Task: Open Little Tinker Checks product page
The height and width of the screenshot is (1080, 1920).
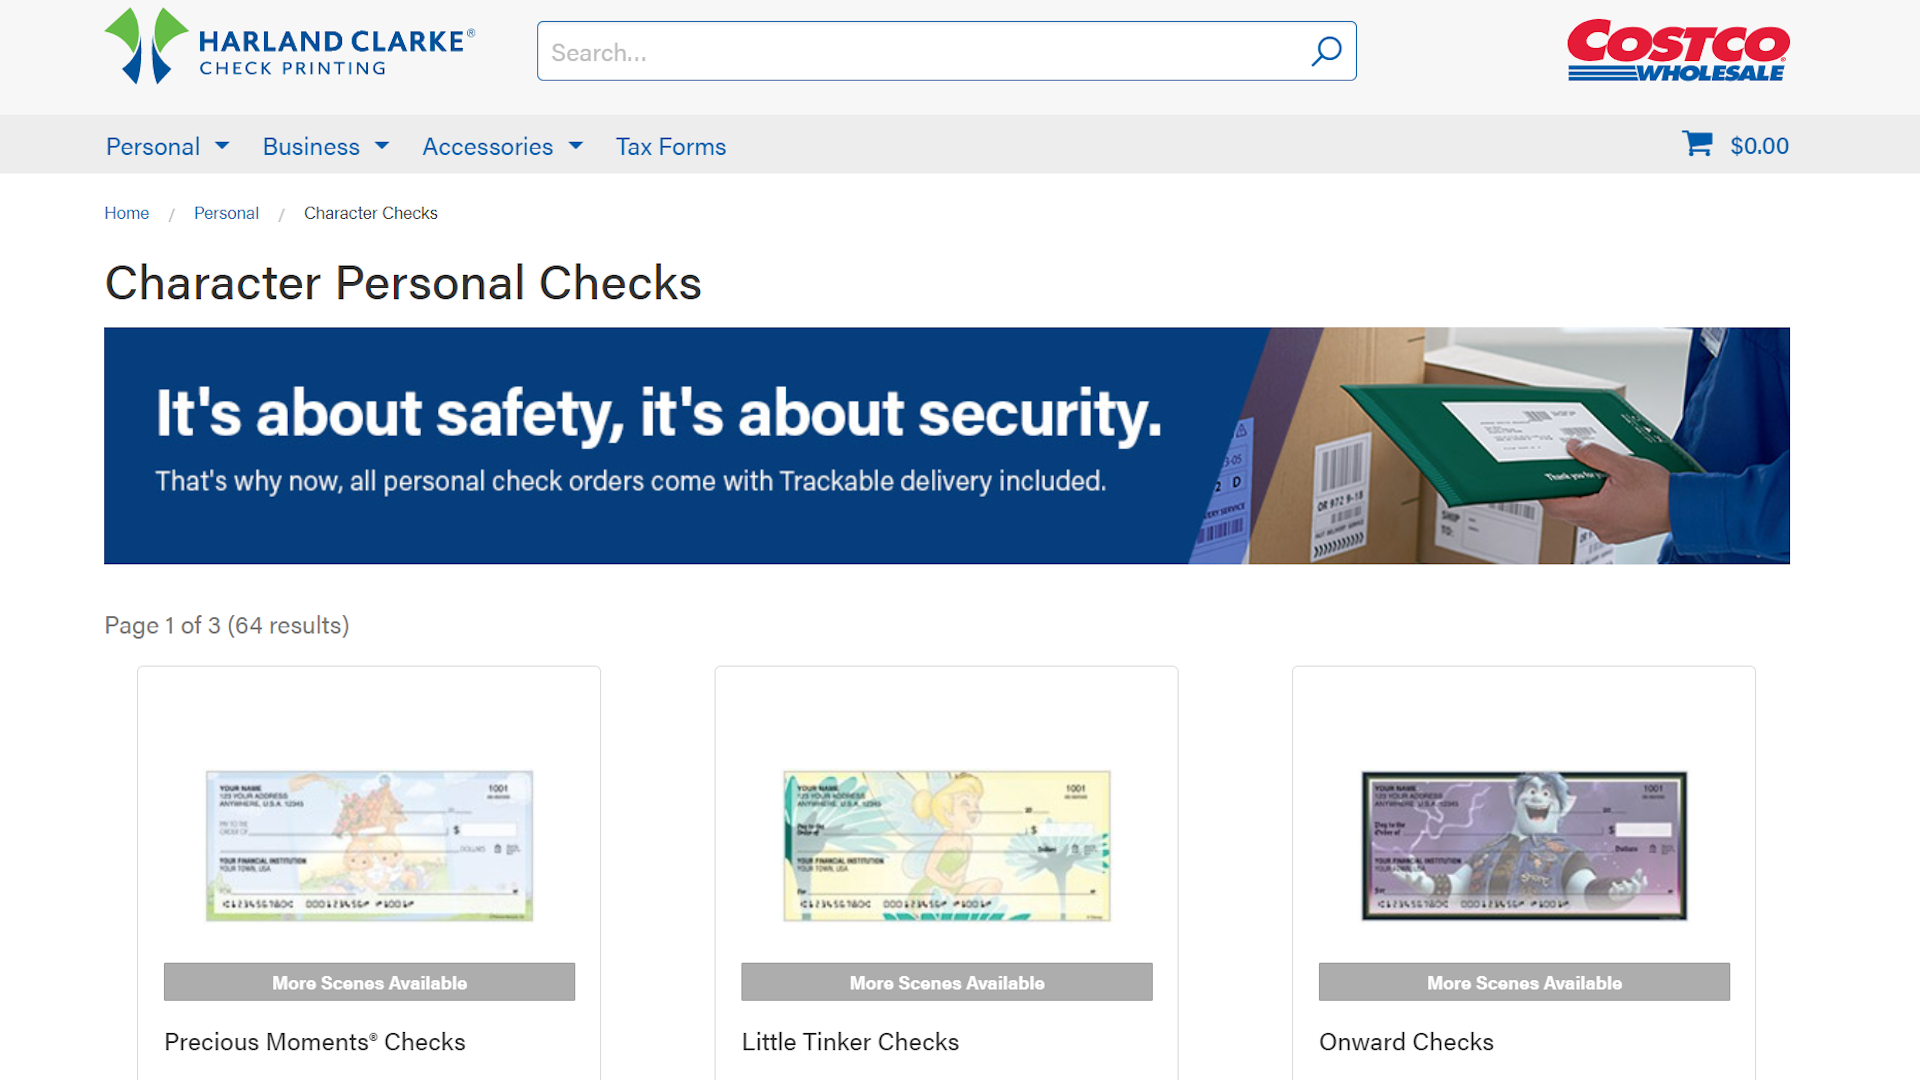Action: pos(850,1041)
